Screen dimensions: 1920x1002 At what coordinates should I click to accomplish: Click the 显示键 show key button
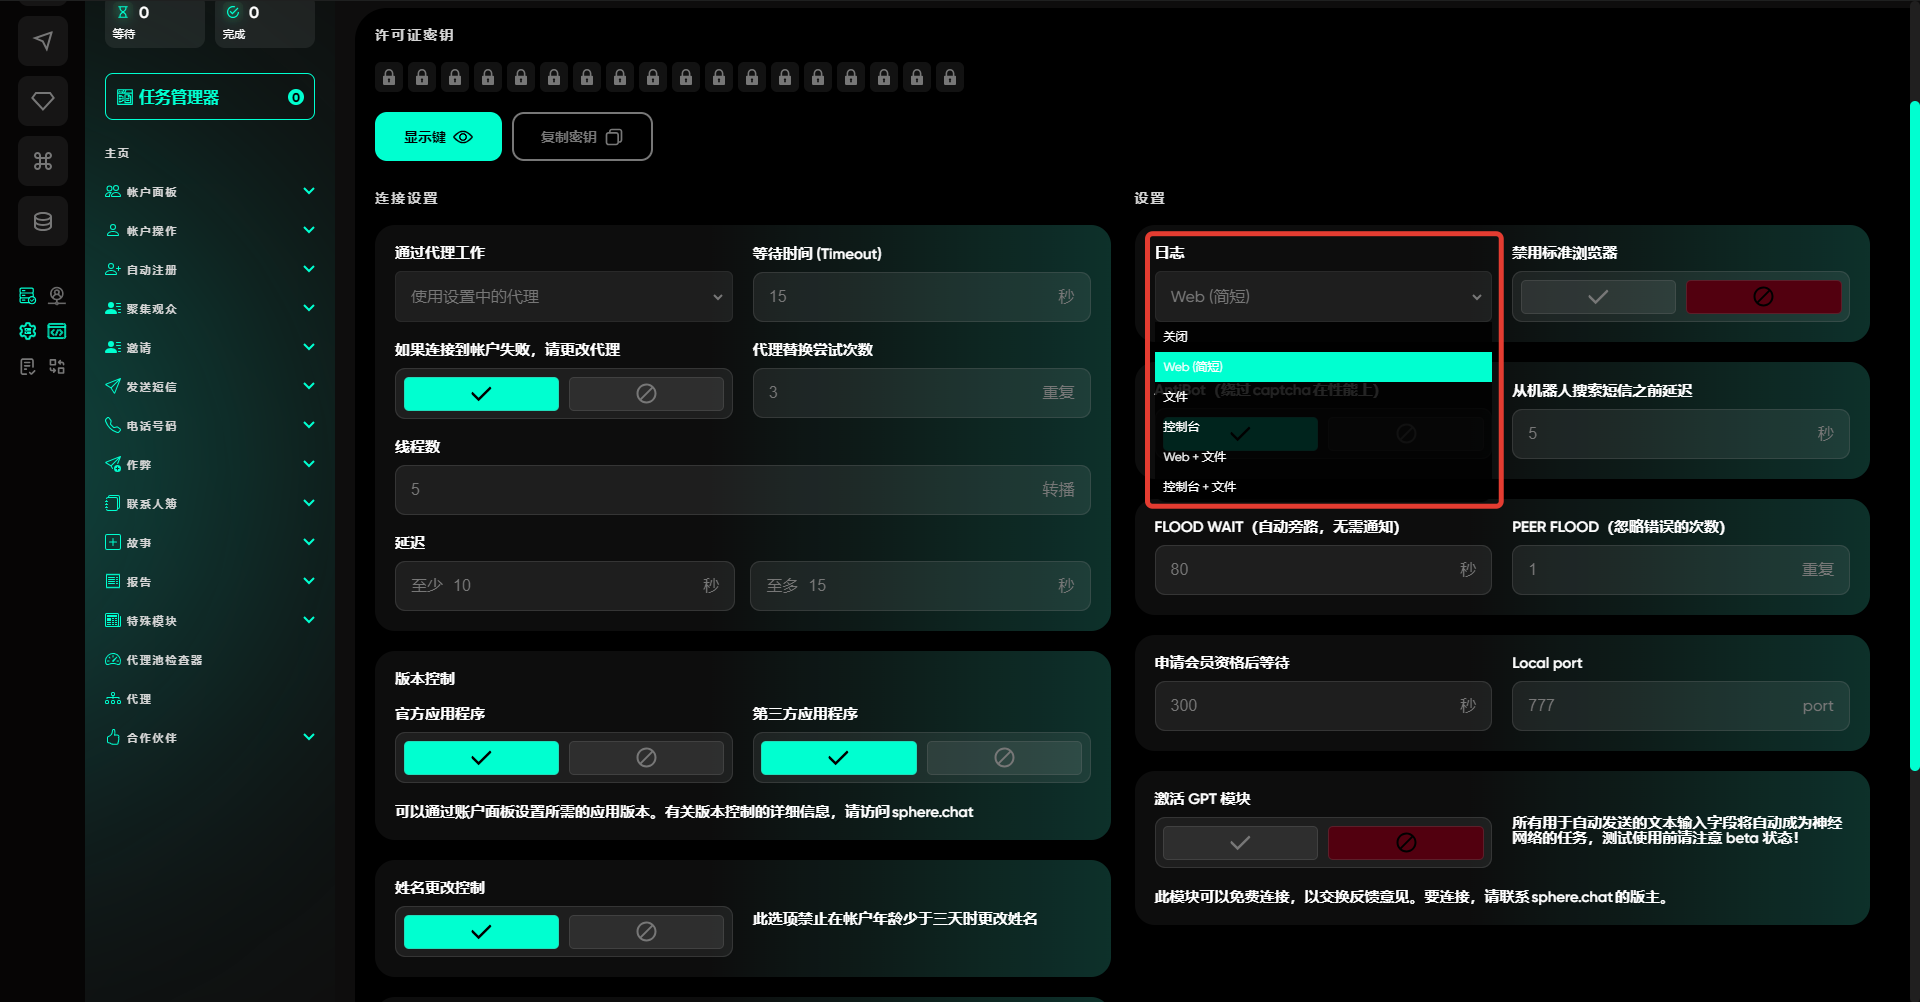[x=438, y=137]
